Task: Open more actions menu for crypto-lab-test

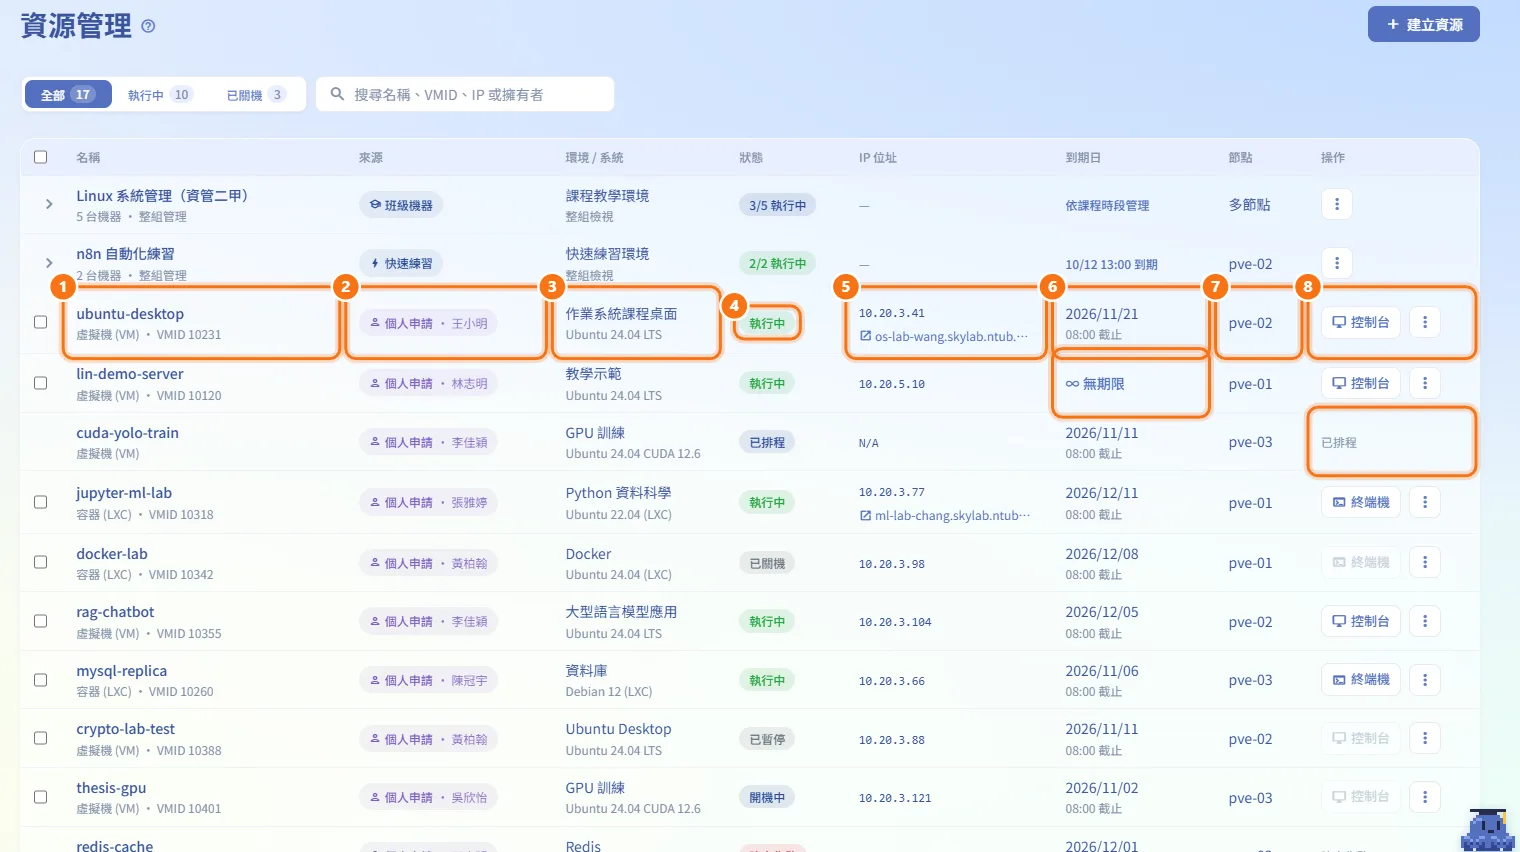Action: pos(1425,738)
